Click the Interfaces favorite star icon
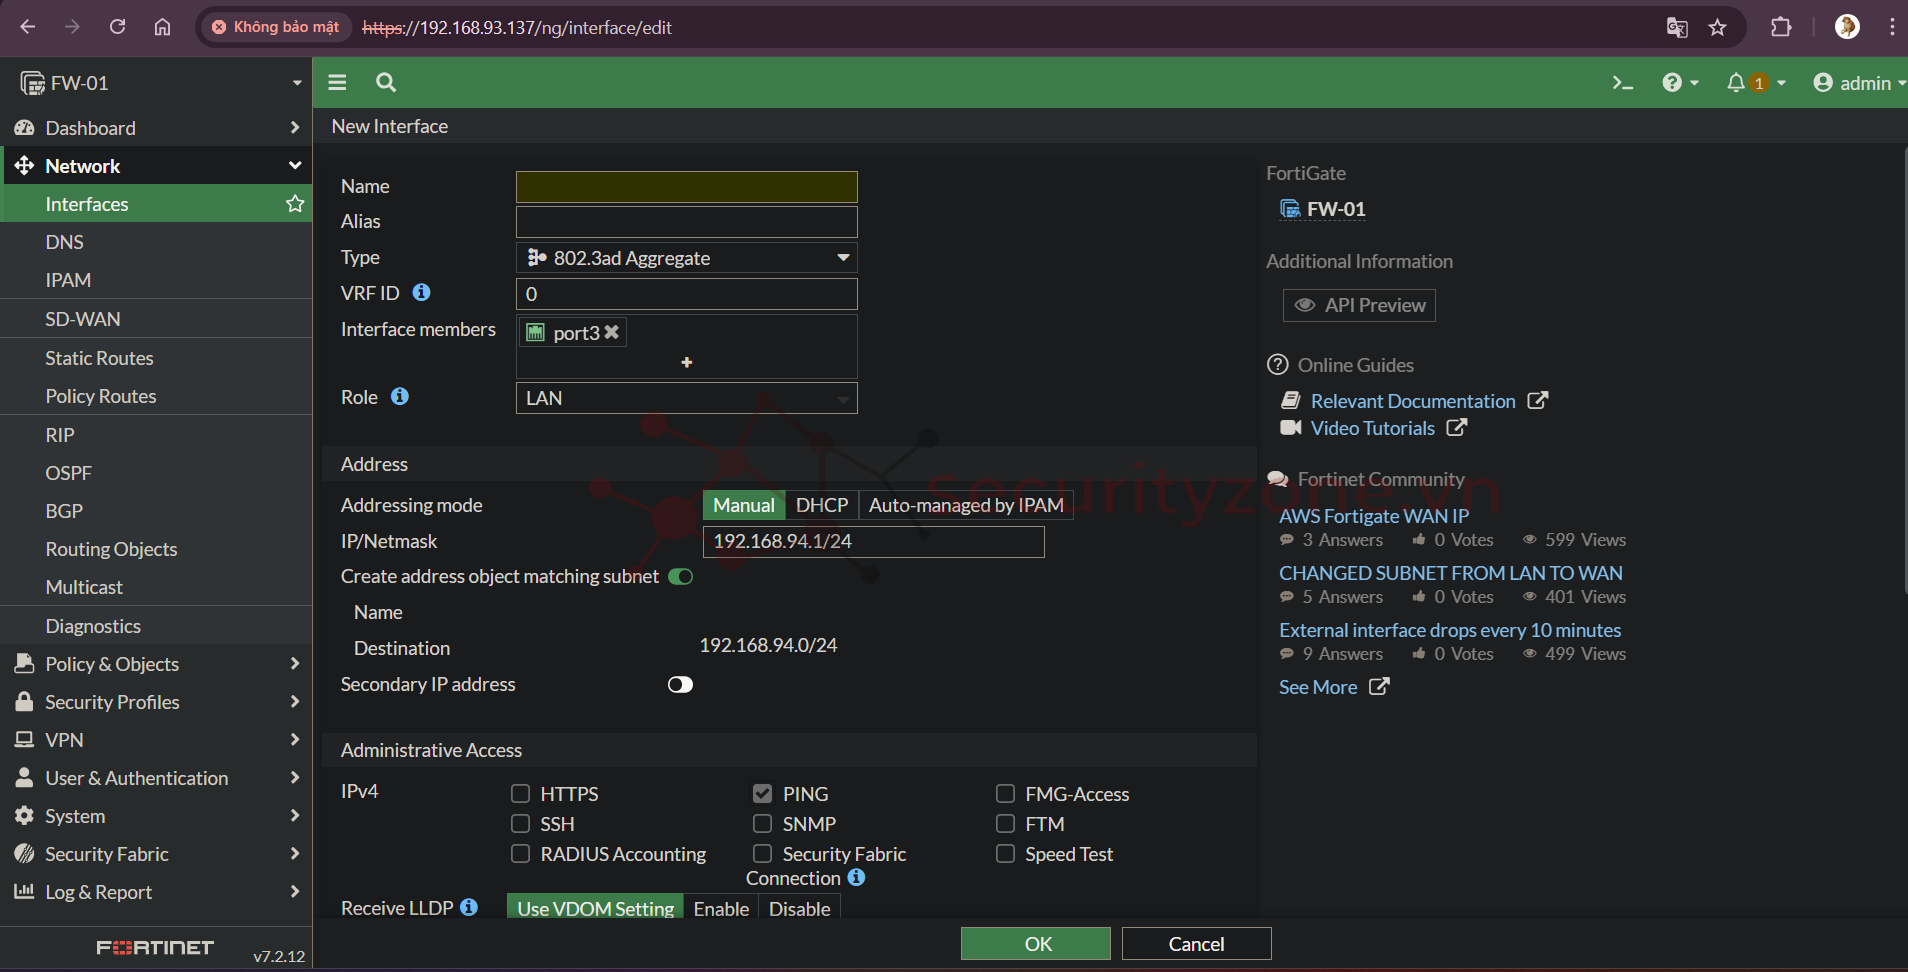The image size is (1908, 972). 295,204
